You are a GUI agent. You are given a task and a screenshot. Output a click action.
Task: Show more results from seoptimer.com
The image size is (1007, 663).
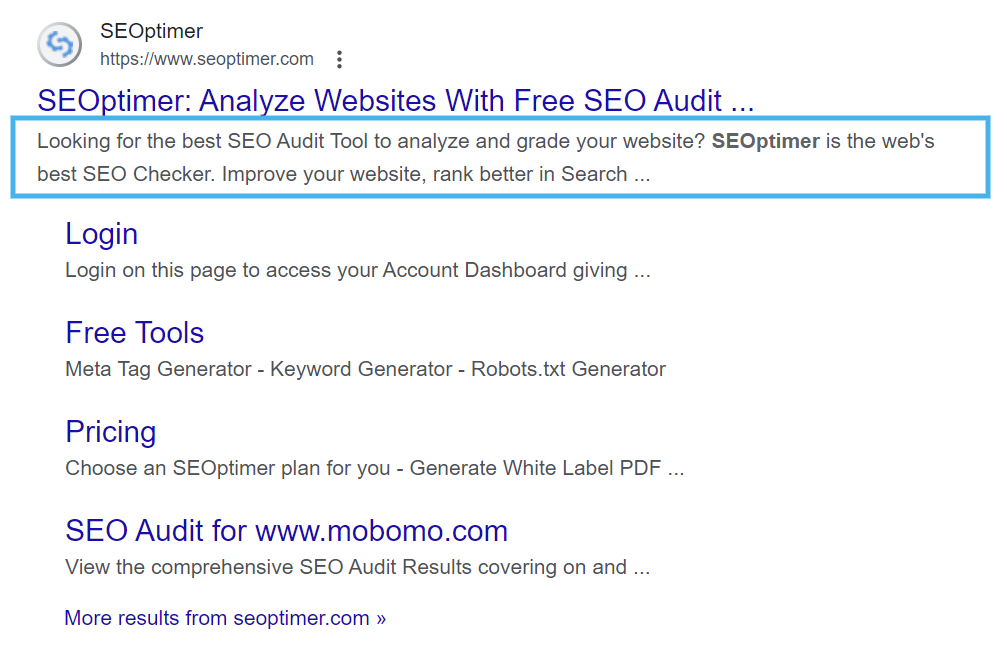[224, 618]
